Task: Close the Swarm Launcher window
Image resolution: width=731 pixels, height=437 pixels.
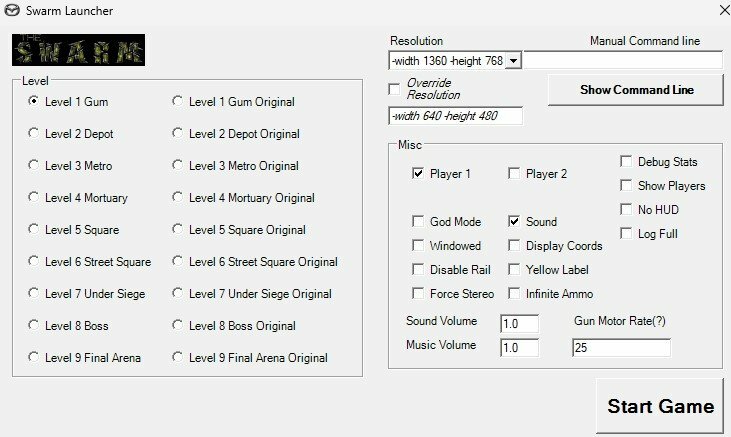Action: click(x=723, y=11)
